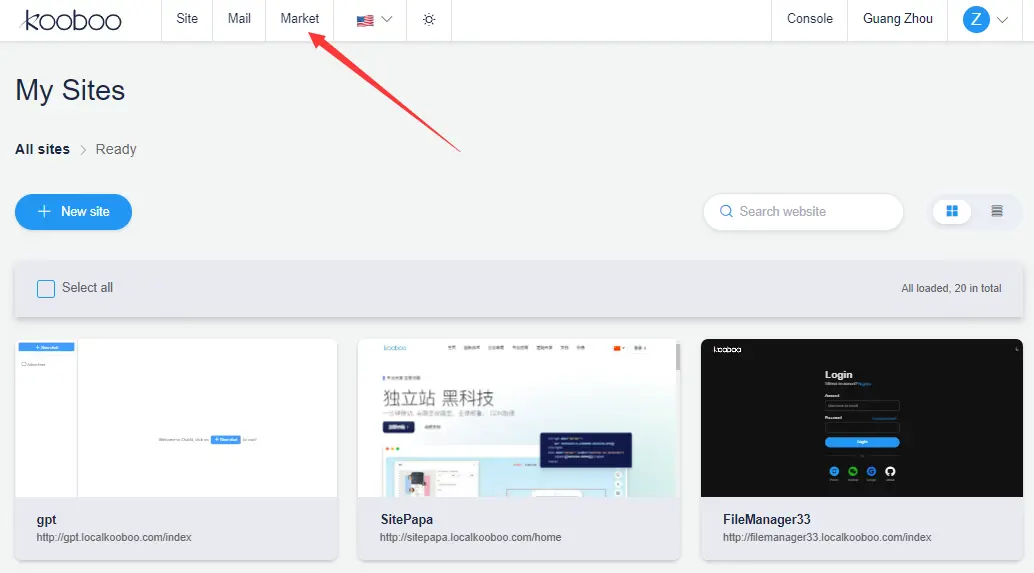Open the FileManager33 site thumbnail
1034x573 pixels.
tap(862, 418)
